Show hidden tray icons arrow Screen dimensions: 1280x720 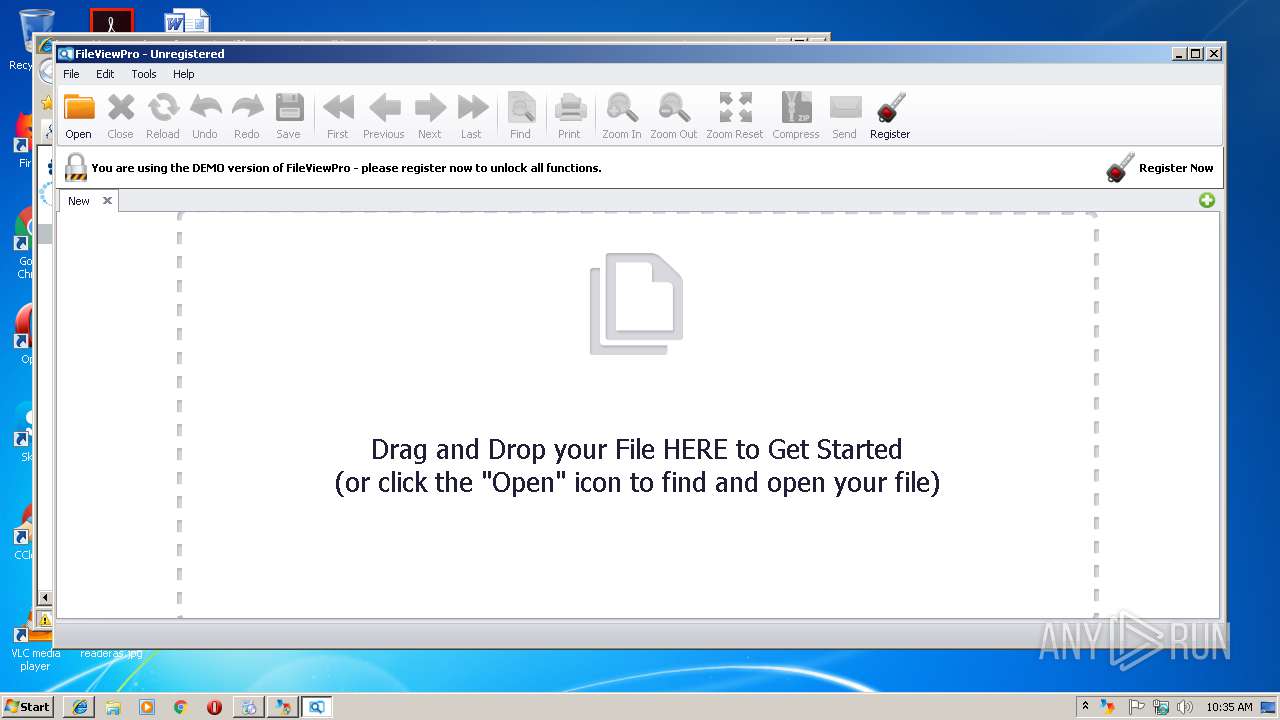[x=1085, y=707]
